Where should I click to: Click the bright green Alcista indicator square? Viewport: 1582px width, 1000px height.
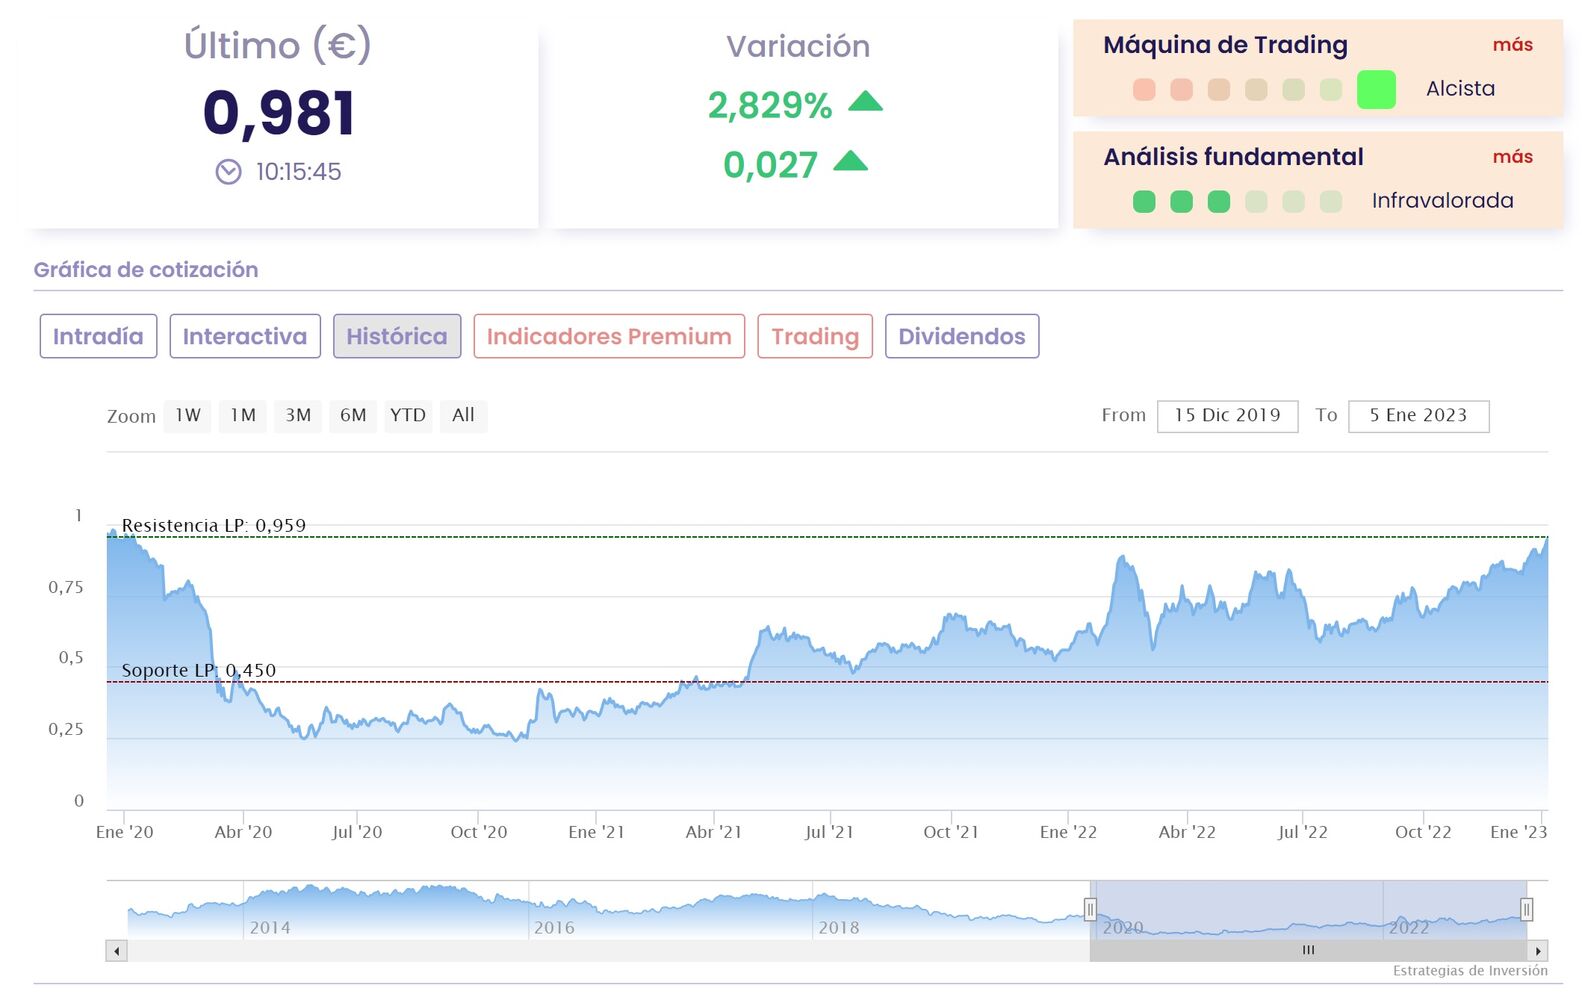[1376, 90]
